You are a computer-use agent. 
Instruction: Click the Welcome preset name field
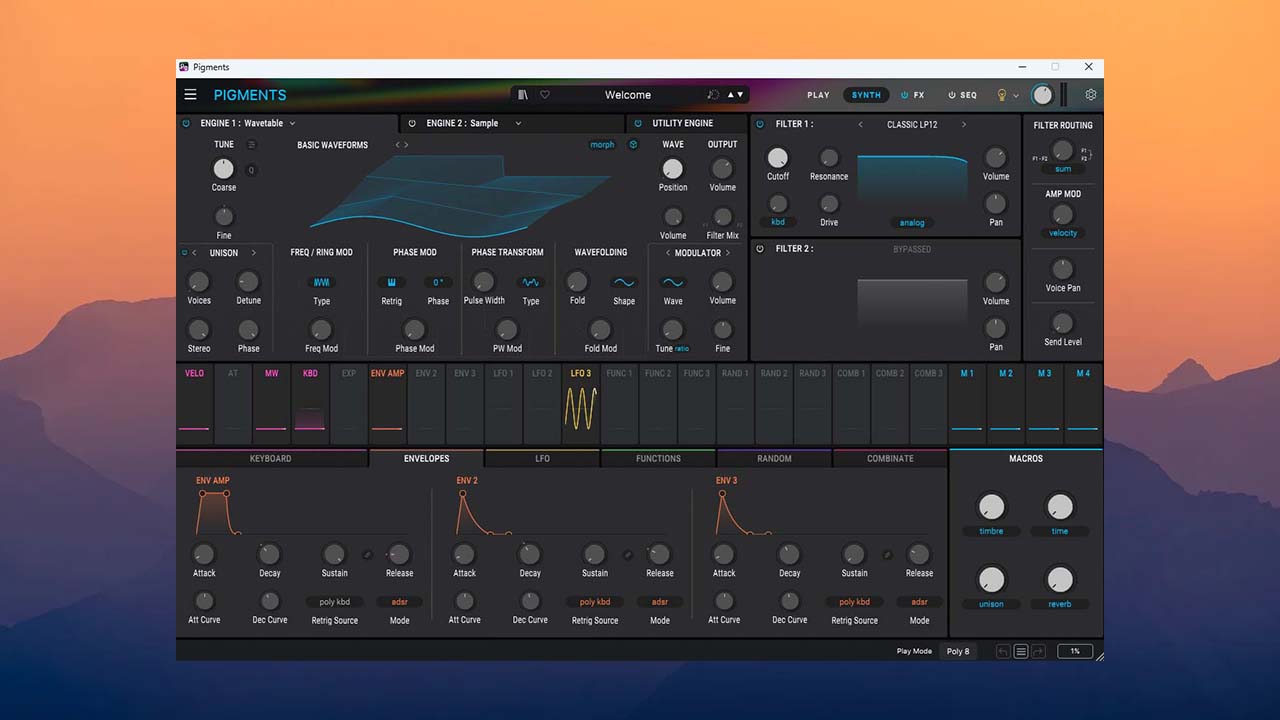(627, 95)
